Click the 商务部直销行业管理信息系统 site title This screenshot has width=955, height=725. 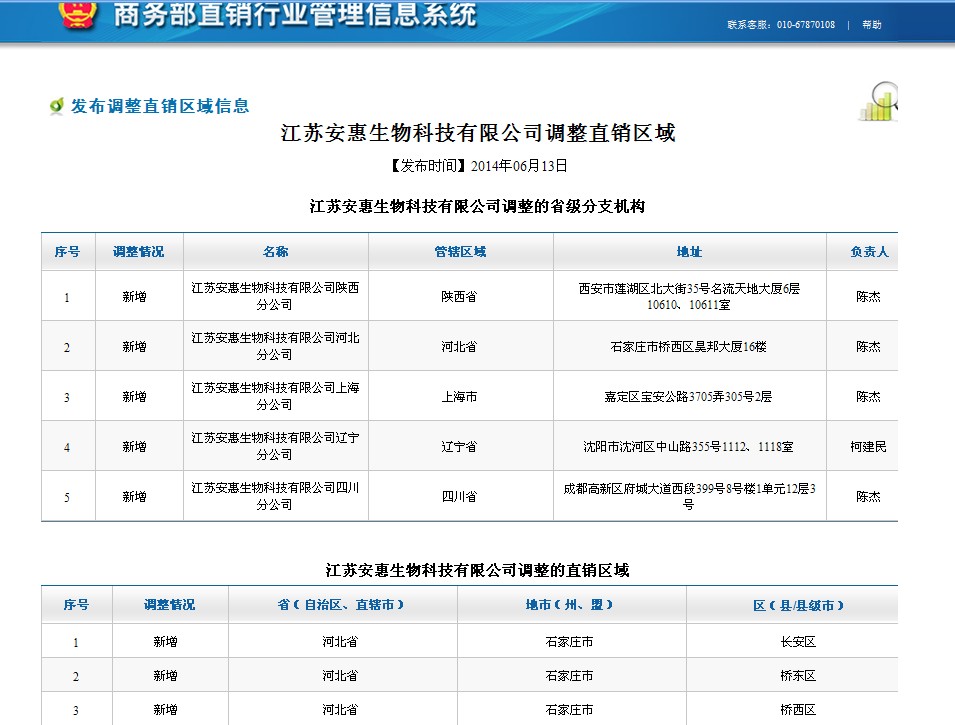coord(295,16)
